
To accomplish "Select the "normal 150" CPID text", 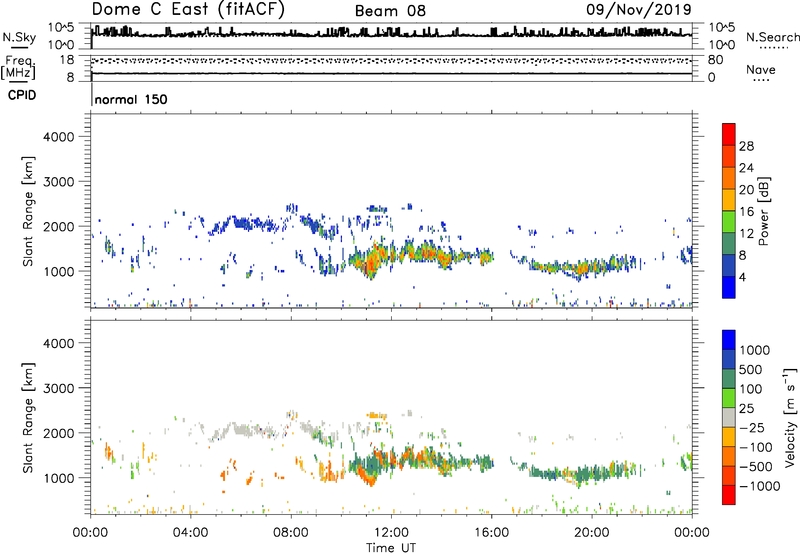I will coord(131,99).
